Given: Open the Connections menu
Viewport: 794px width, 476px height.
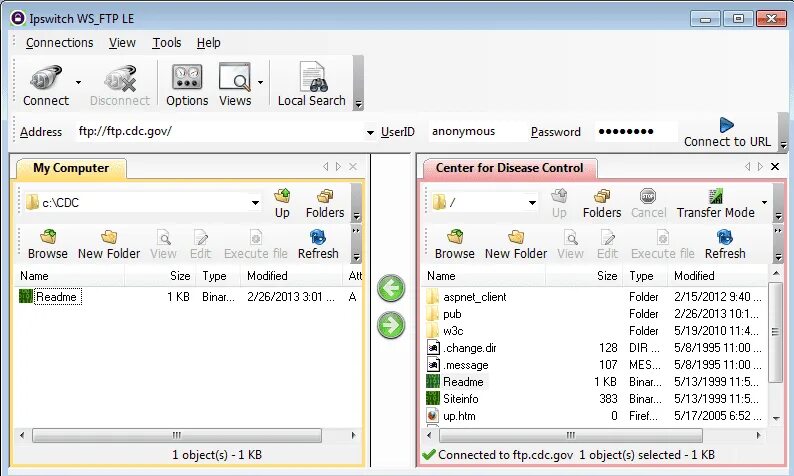Looking at the screenshot, I should tap(59, 43).
